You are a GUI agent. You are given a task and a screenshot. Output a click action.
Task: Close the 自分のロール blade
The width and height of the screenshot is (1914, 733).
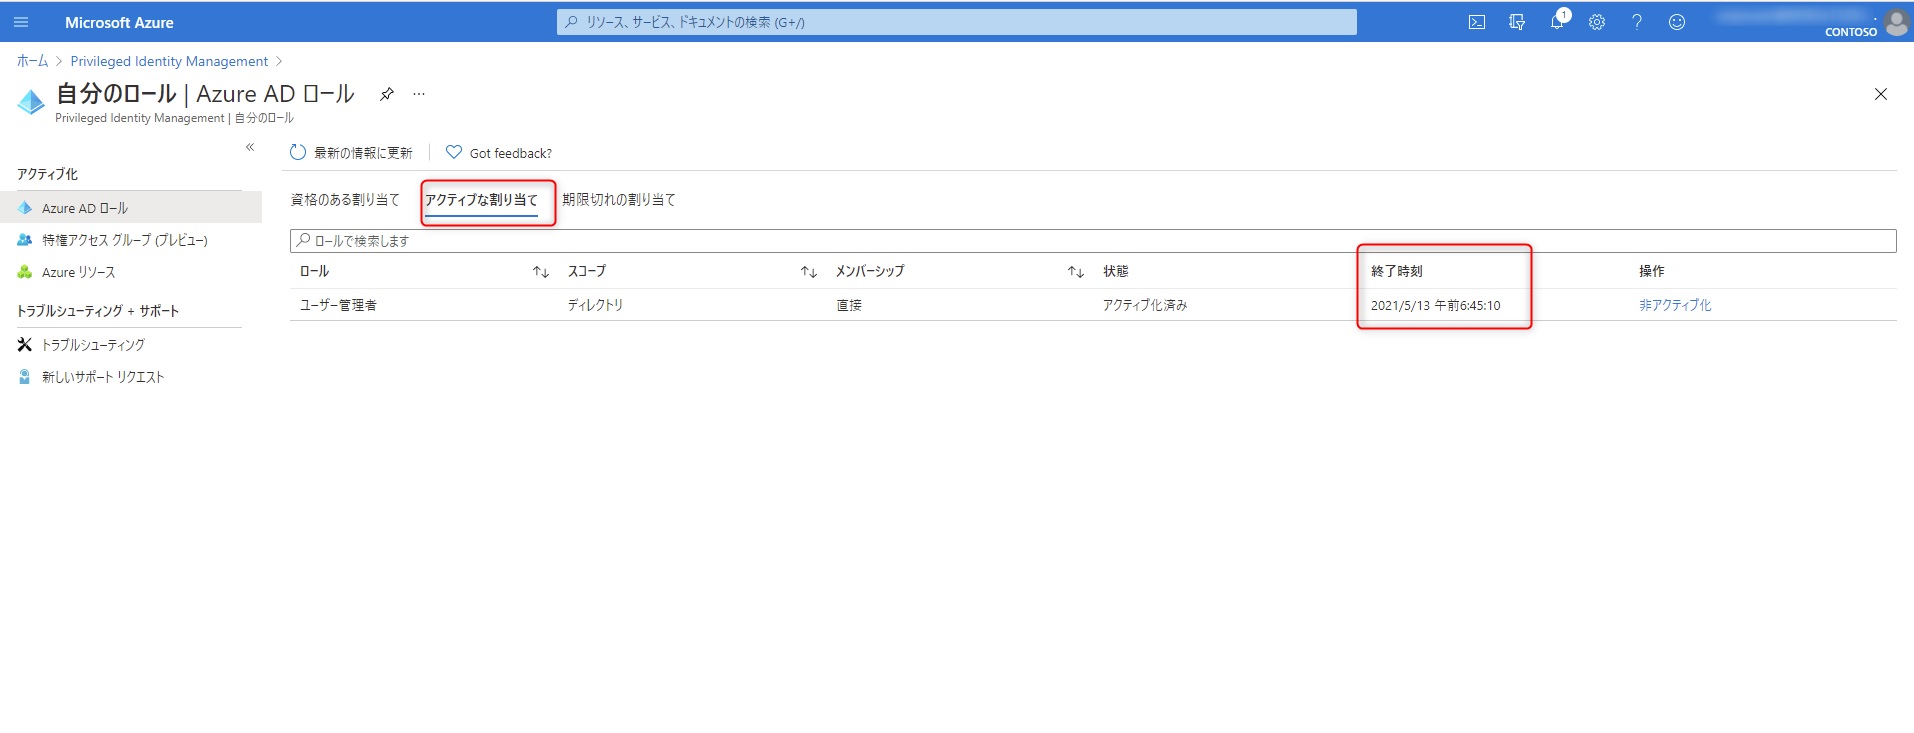pyautogui.click(x=1880, y=94)
